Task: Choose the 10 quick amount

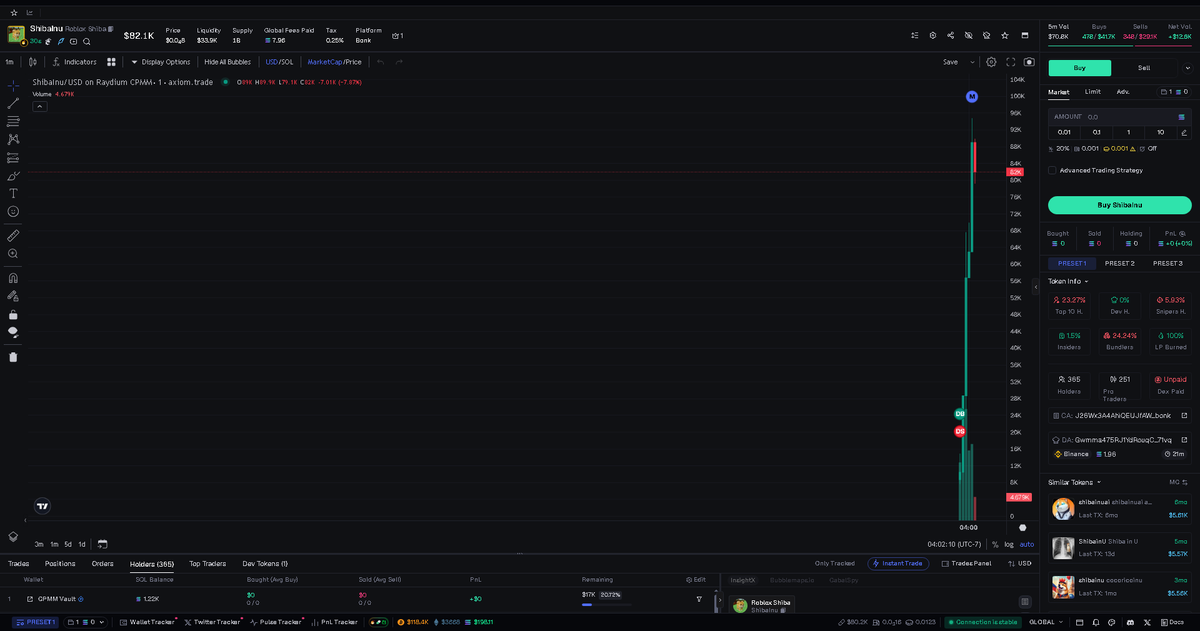Action: click(1160, 132)
